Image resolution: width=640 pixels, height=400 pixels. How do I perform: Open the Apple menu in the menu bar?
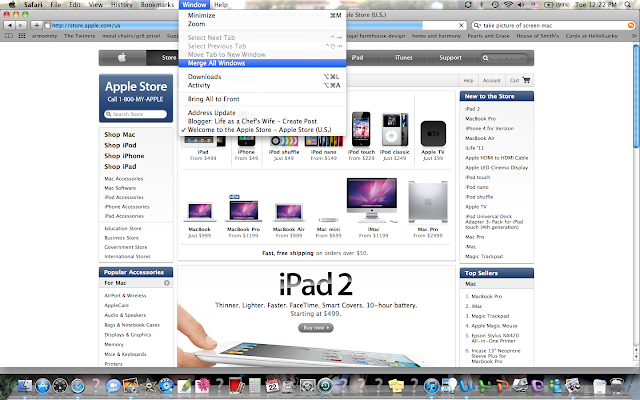pos(12,4)
